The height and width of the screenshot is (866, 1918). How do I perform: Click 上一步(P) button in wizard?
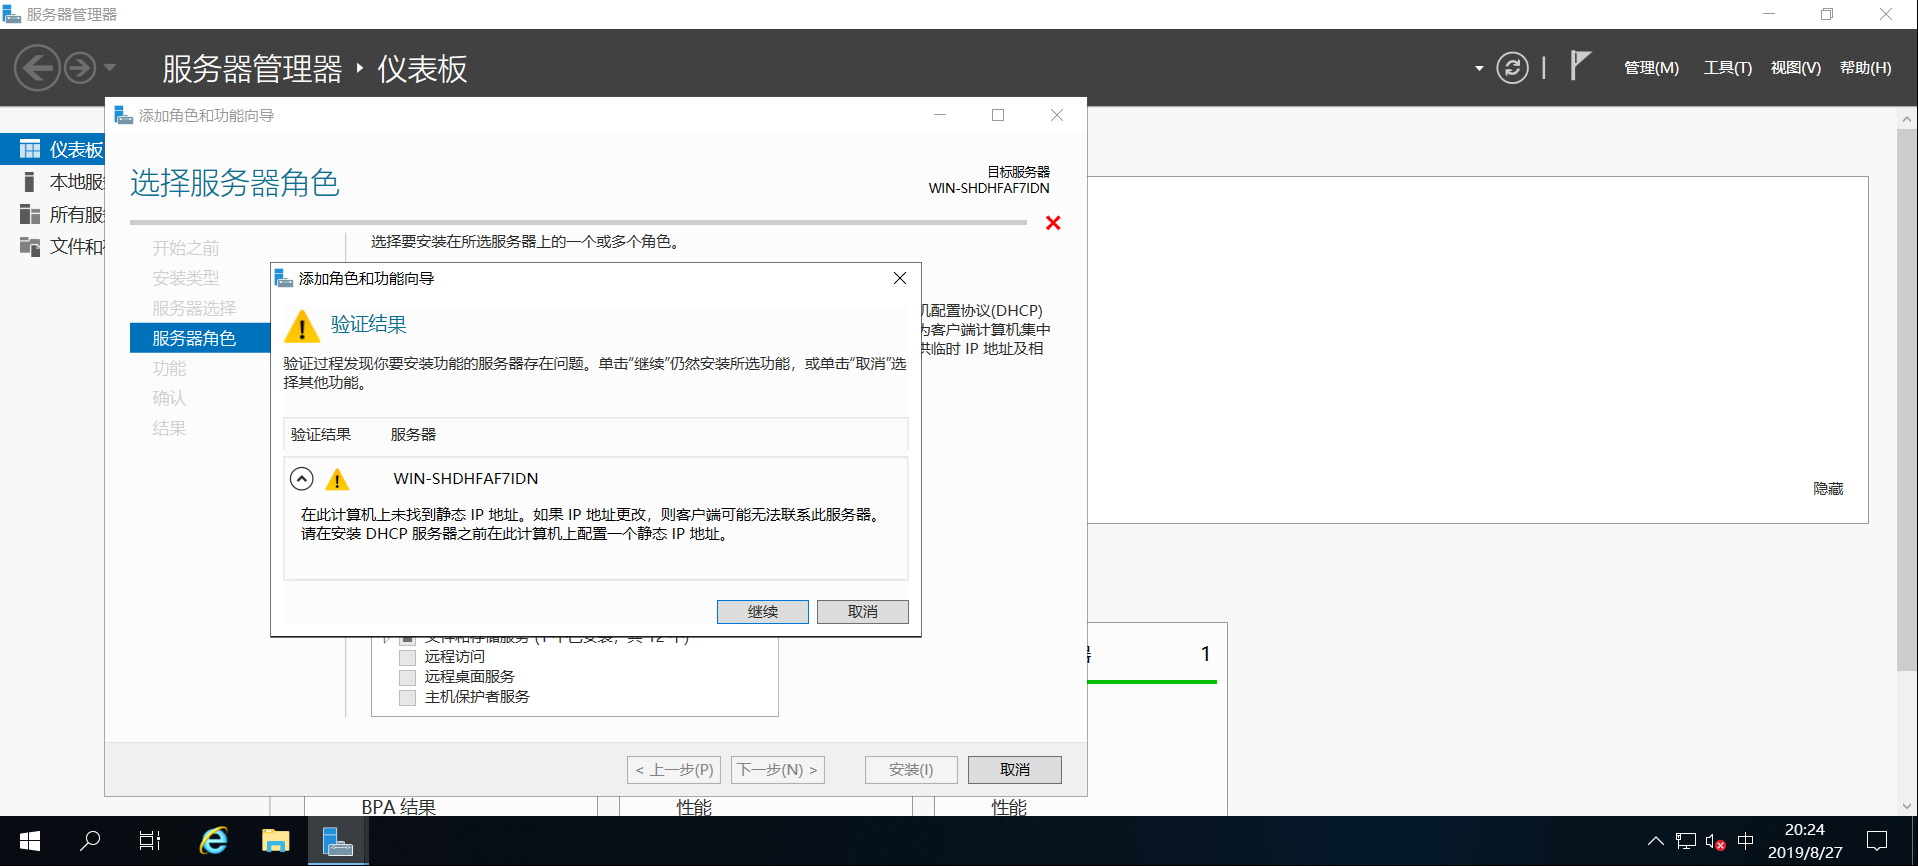(x=674, y=769)
